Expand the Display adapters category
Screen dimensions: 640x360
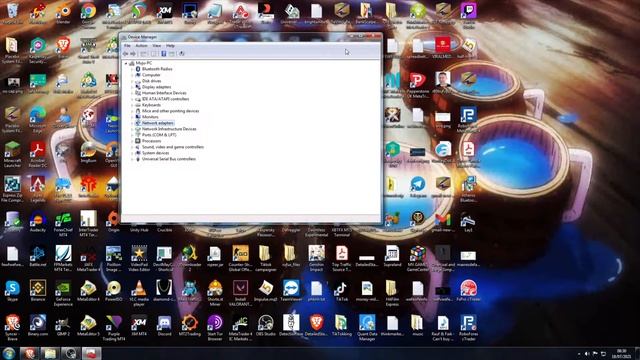(x=132, y=87)
